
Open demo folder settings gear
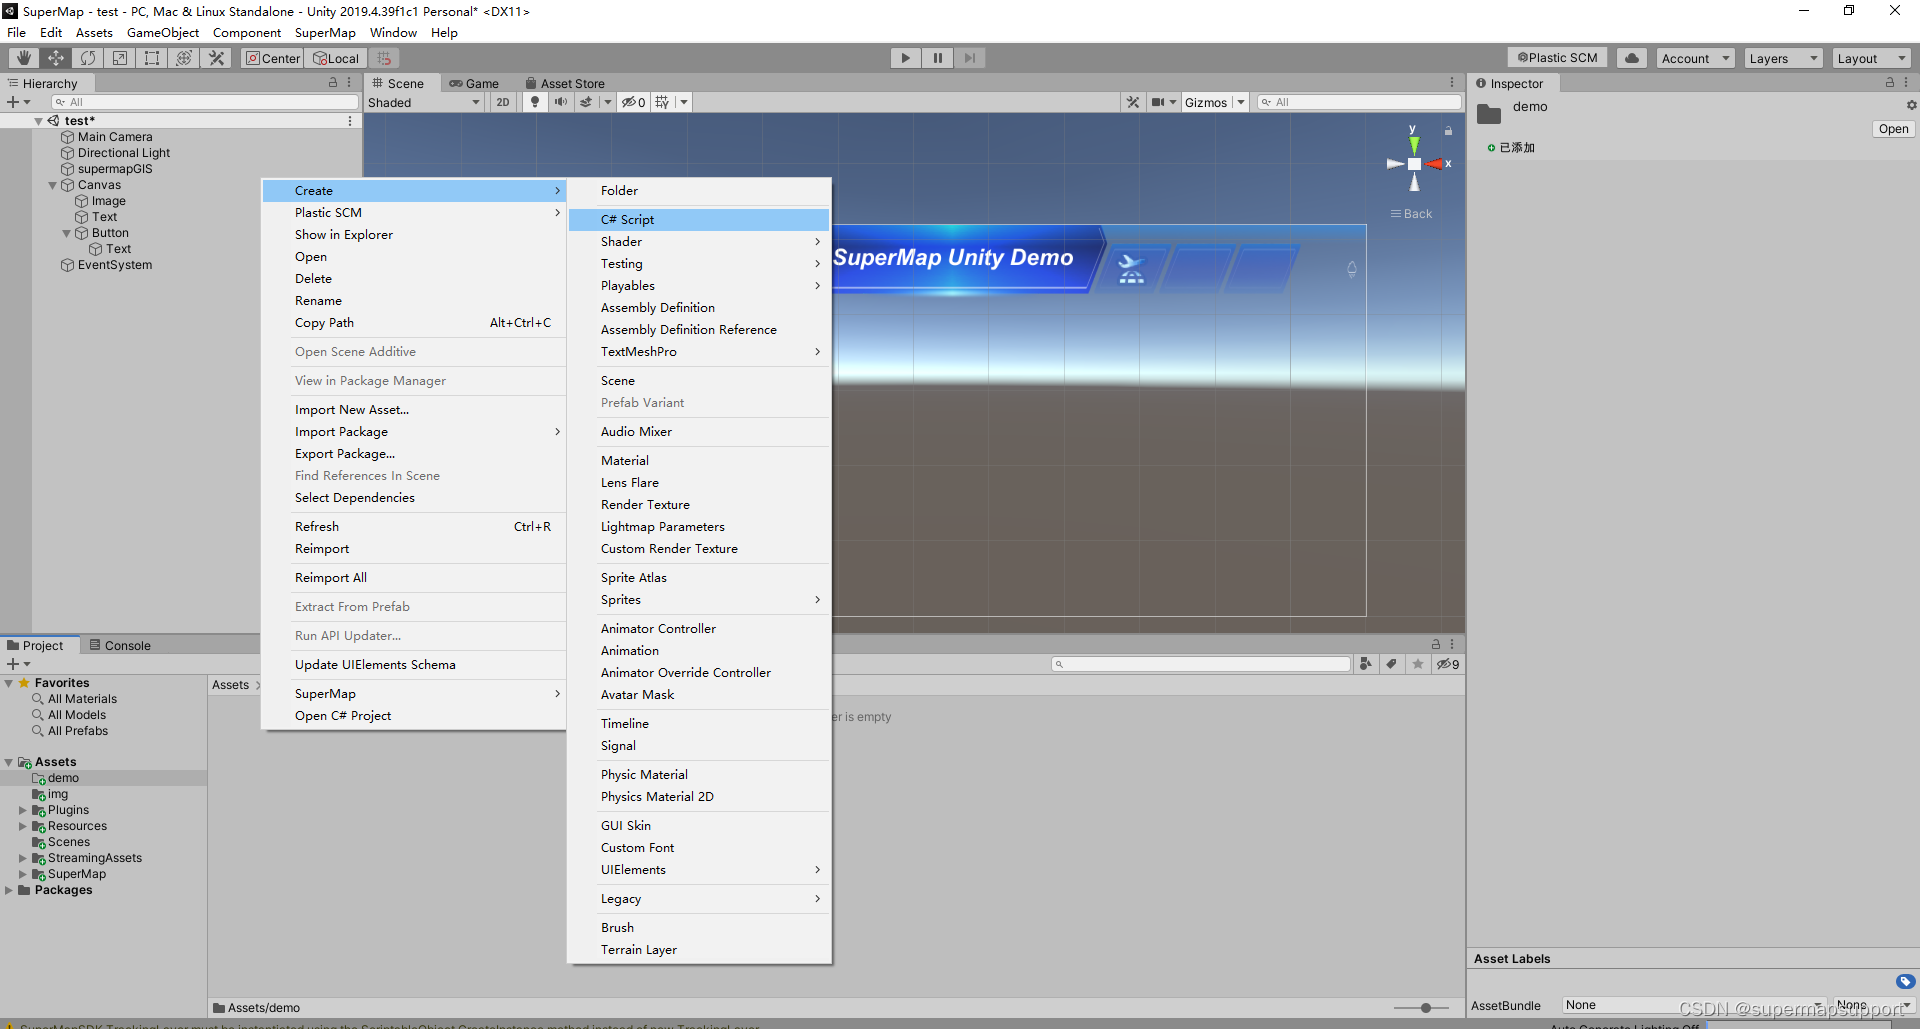1911,105
